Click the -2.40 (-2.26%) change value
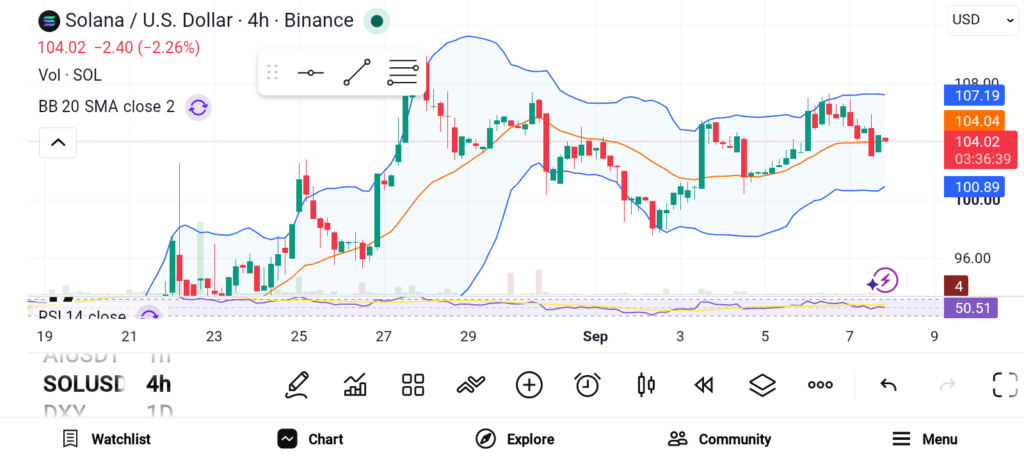 147,48
